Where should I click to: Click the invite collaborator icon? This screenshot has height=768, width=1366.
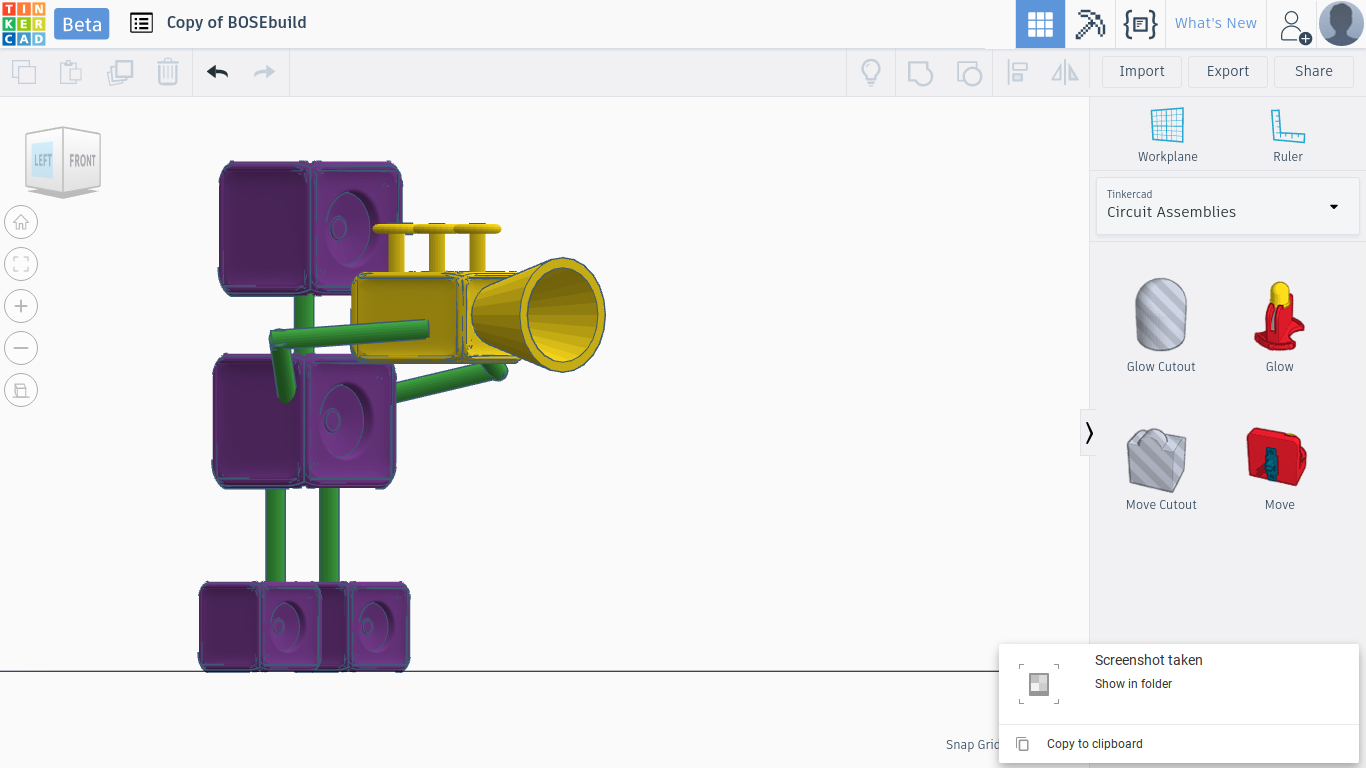coord(1294,25)
